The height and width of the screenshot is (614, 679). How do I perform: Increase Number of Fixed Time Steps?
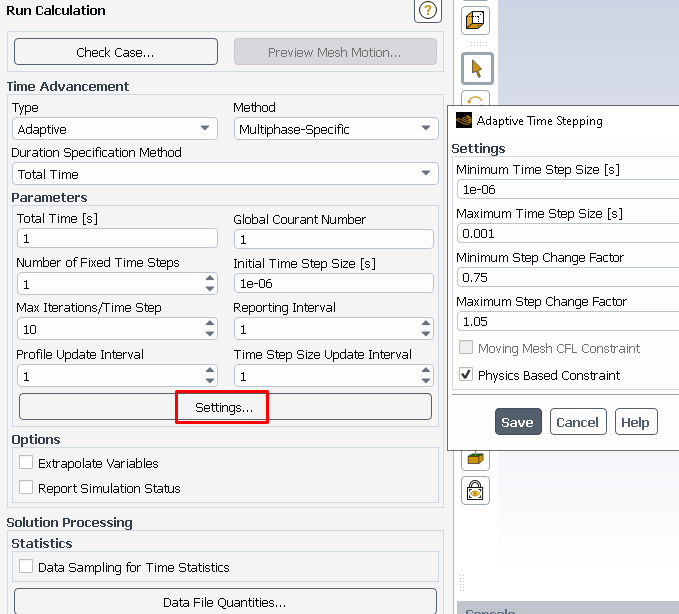[x=210, y=278]
